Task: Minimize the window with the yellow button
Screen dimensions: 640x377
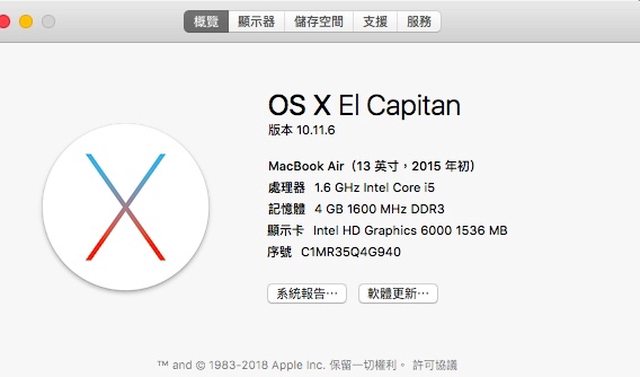Action: tap(26, 21)
